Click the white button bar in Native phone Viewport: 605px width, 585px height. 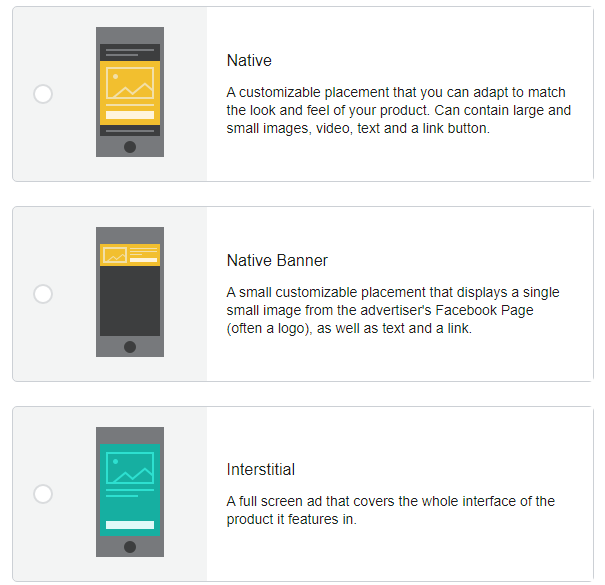[130, 115]
